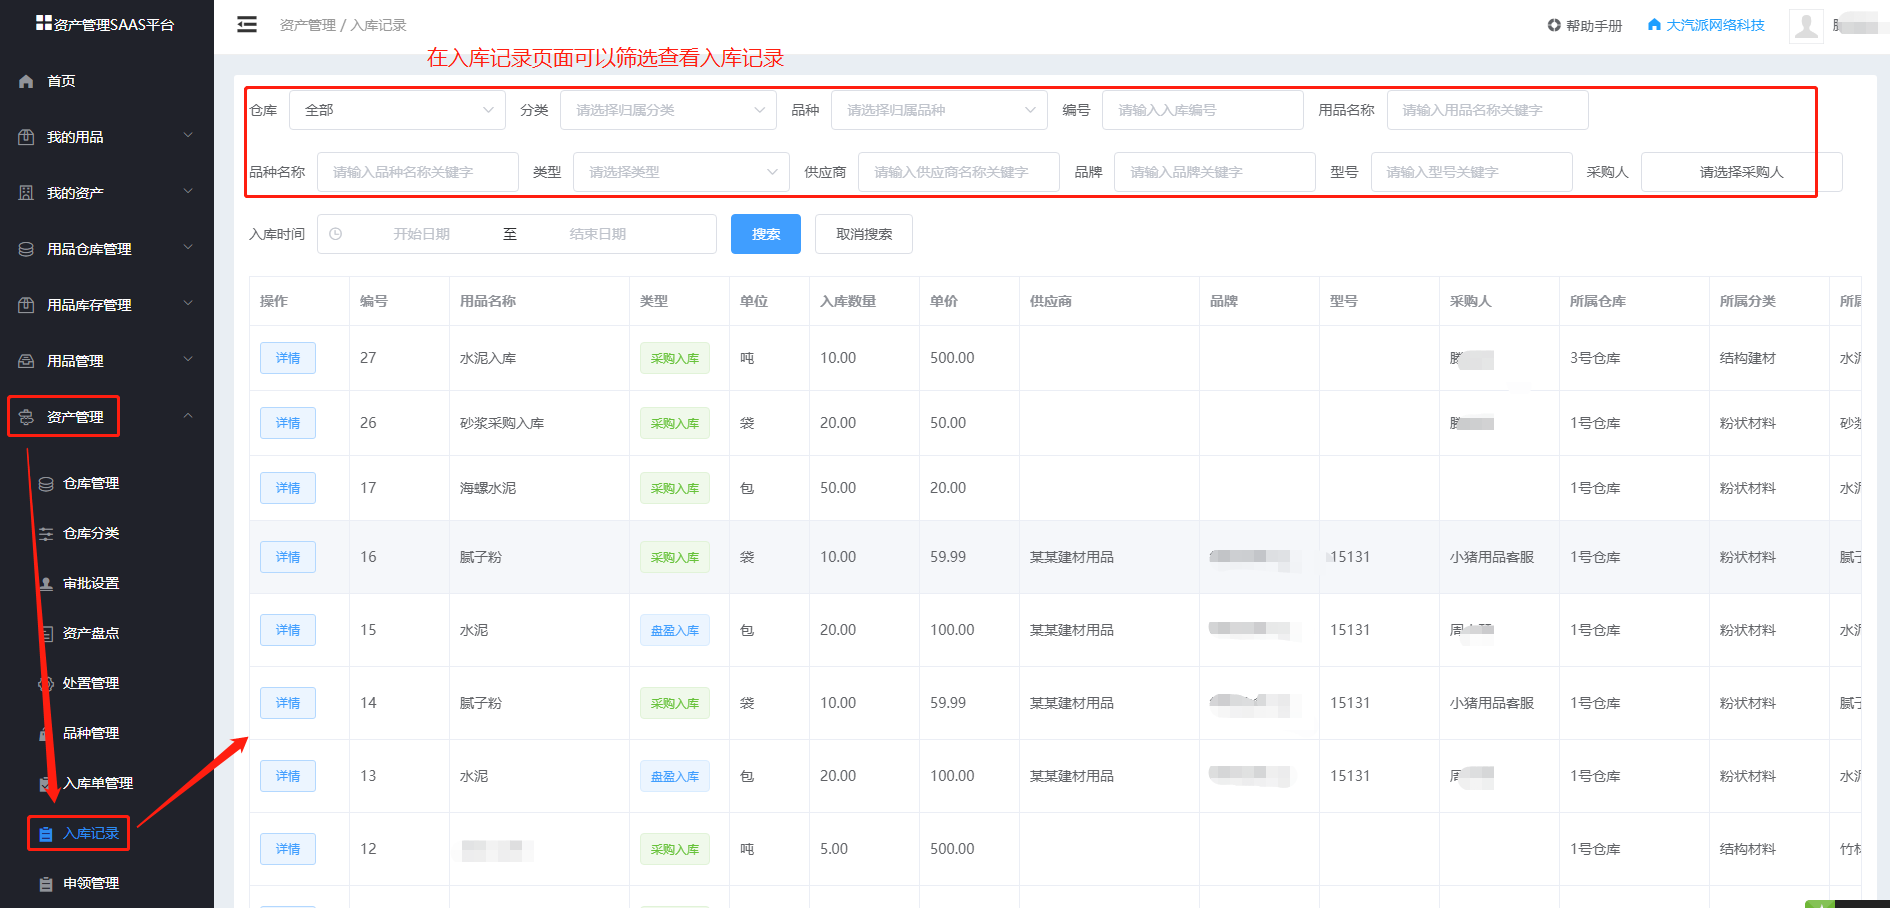Open 品种管理 submenu item
The width and height of the screenshot is (1890, 908).
coord(91,733)
